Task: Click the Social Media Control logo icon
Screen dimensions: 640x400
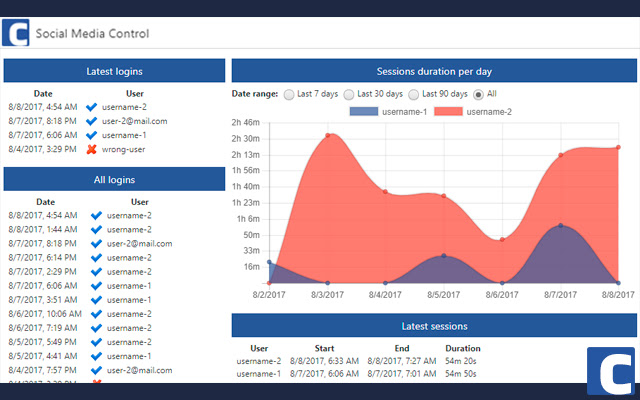Action: tap(16, 33)
